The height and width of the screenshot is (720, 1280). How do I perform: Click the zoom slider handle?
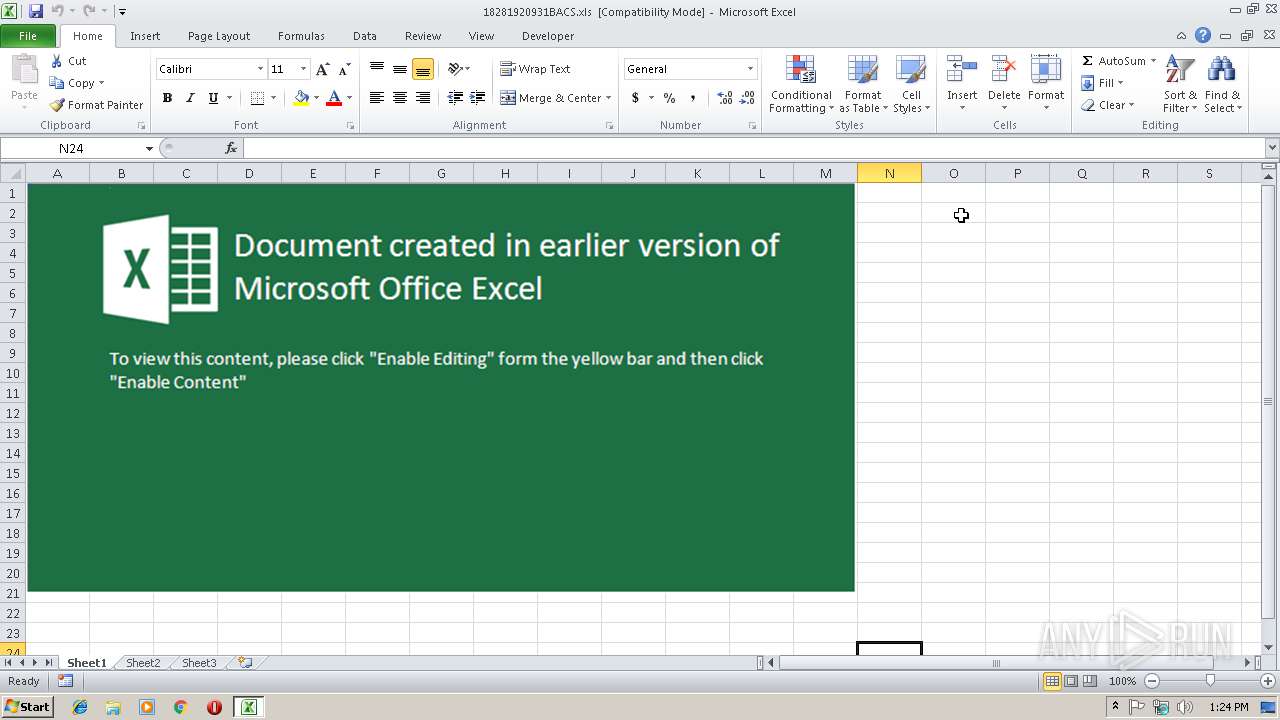pyautogui.click(x=1210, y=681)
